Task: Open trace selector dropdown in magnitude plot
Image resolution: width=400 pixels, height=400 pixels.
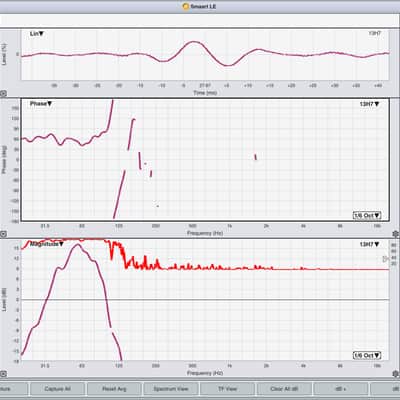Action: click(369, 244)
